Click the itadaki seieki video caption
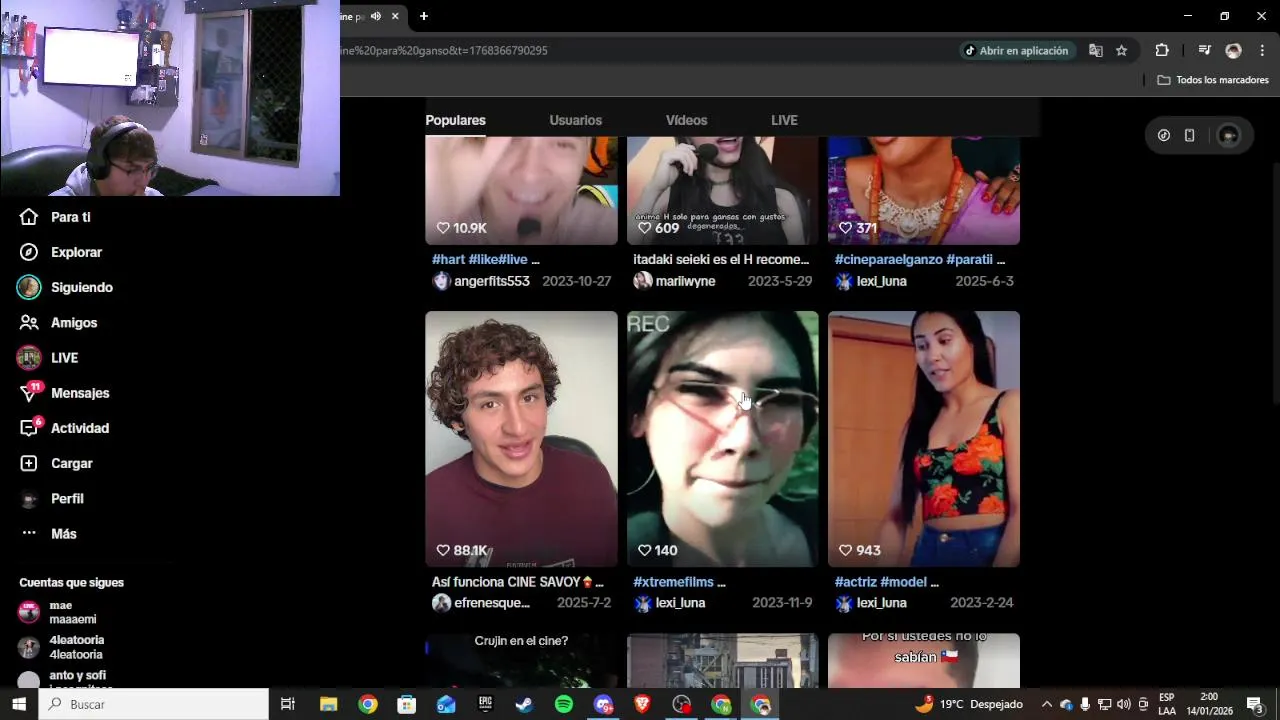Image resolution: width=1280 pixels, height=720 pixels. tap(721, 259)
